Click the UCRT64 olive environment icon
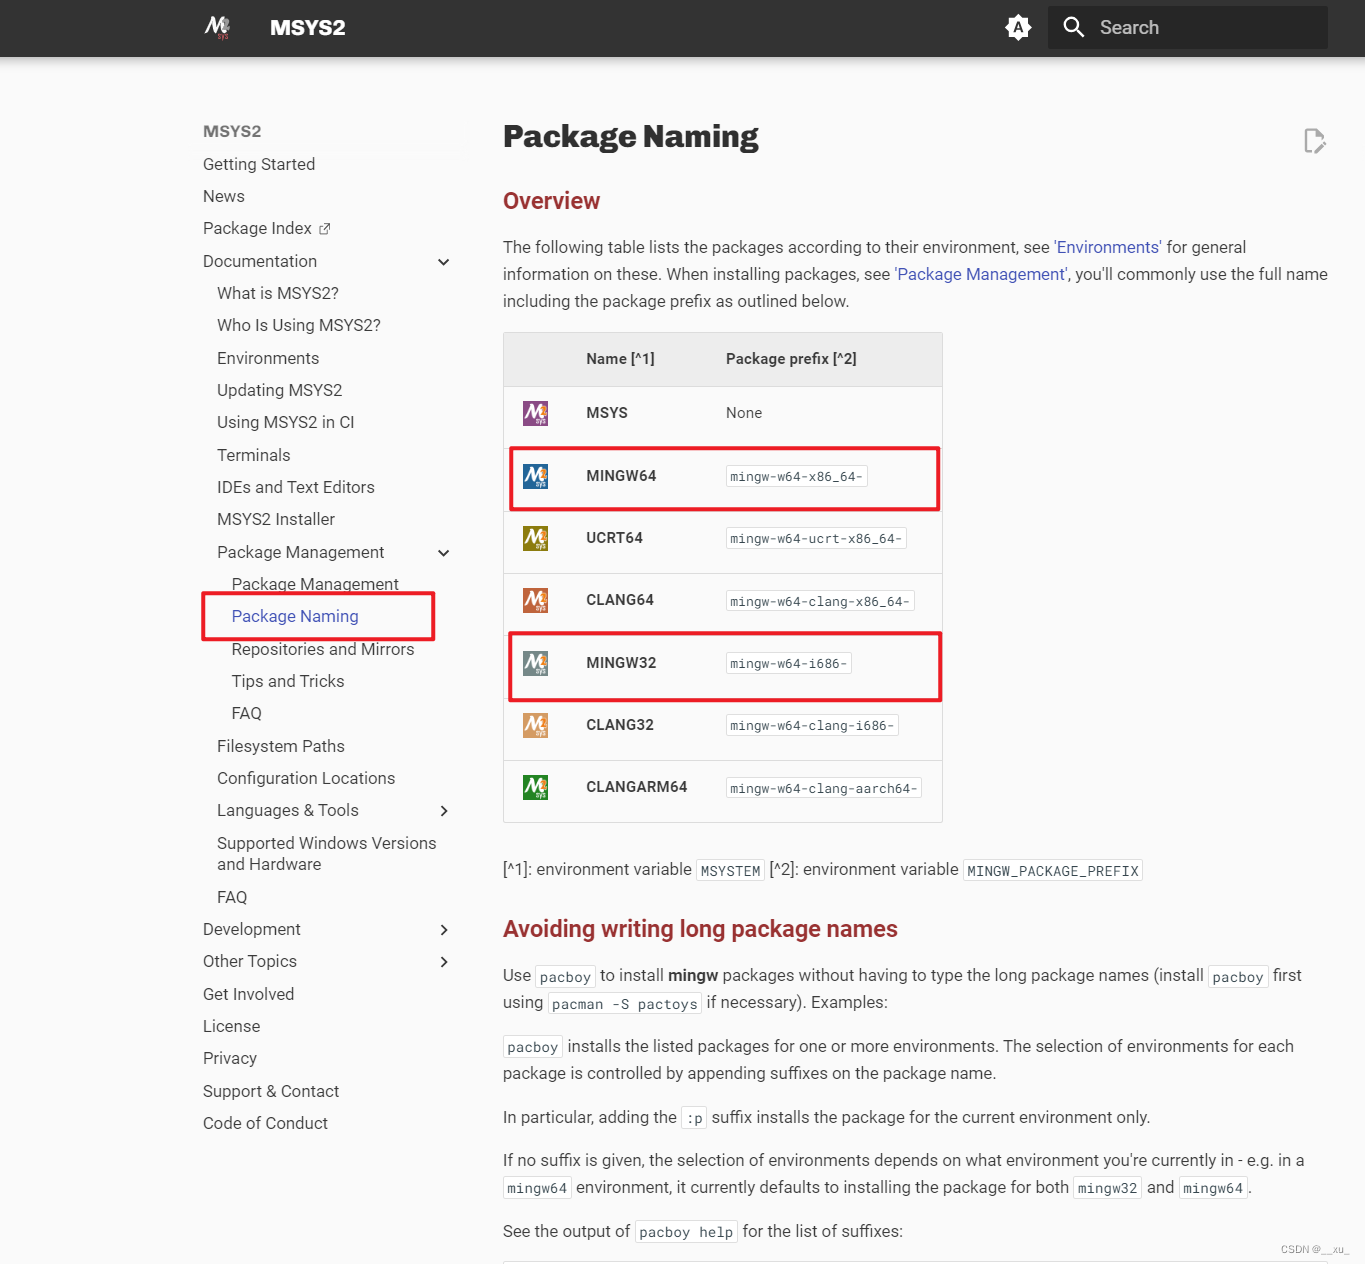This screenshot has width=1365, height=1264. pos(536,538)
